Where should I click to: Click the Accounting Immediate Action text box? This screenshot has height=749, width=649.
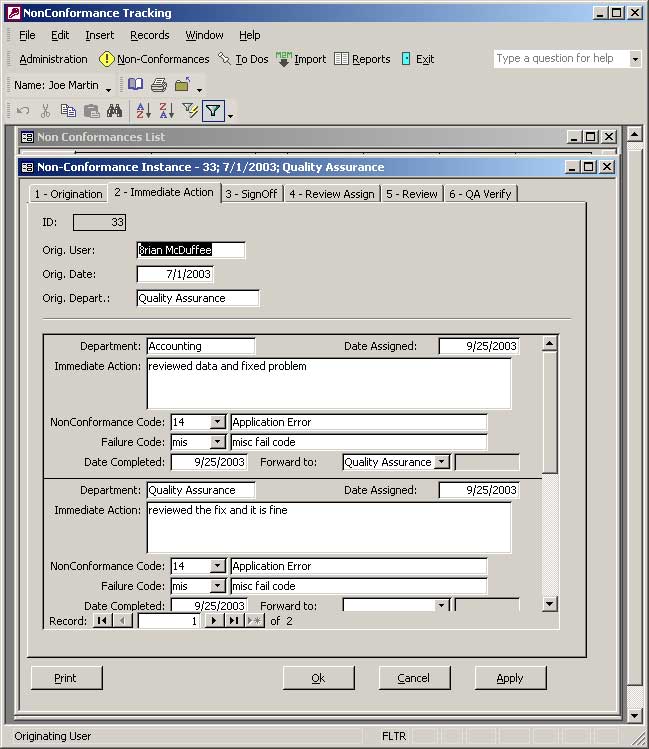[x=329, y=384]
